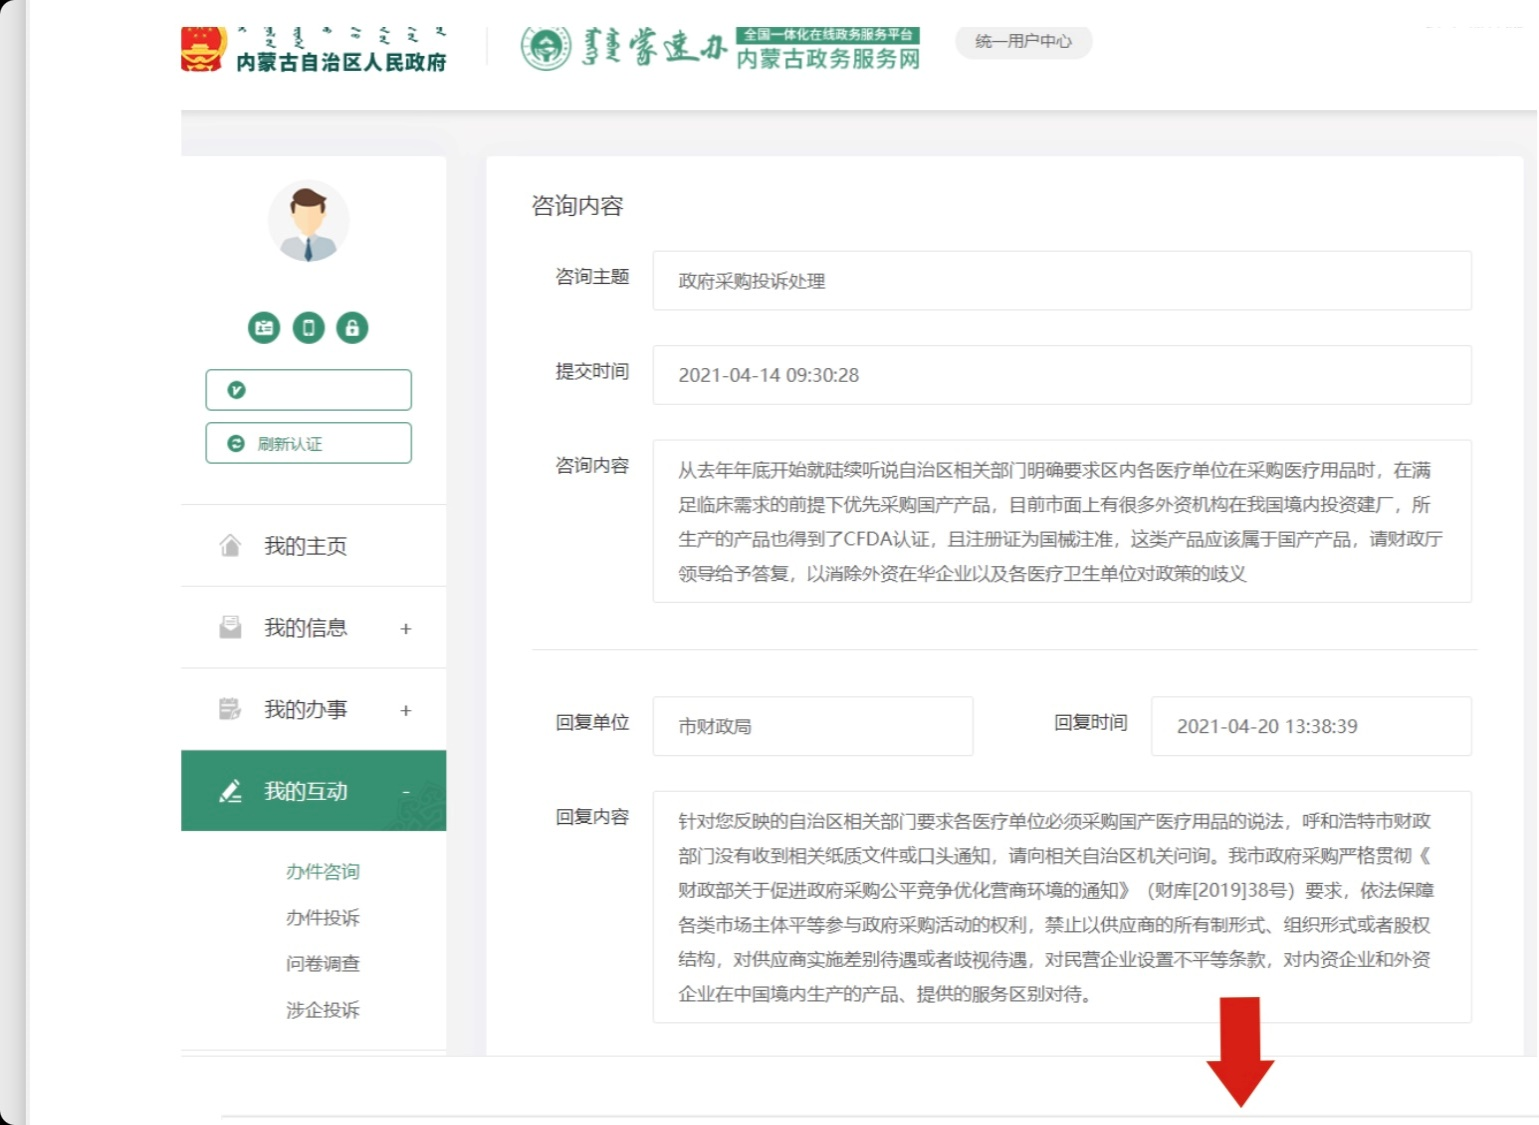
Task: Click the pencil icon beside 我的互动
Action: click(x=231, y=790)
